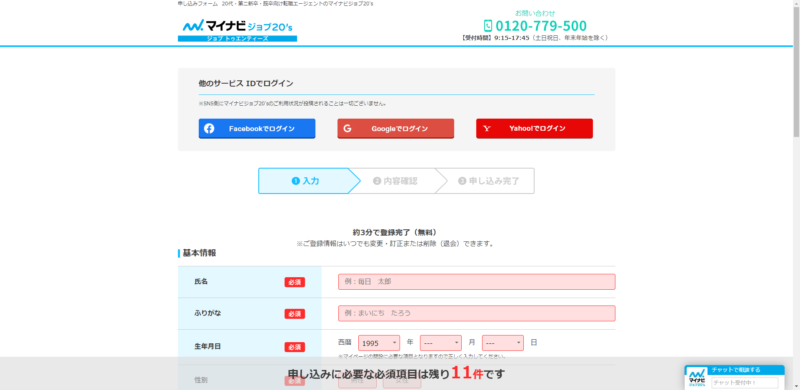
Task: Open the birth year dropdown showing 1995
Action: pyautogui.click(x=379, y=343)
